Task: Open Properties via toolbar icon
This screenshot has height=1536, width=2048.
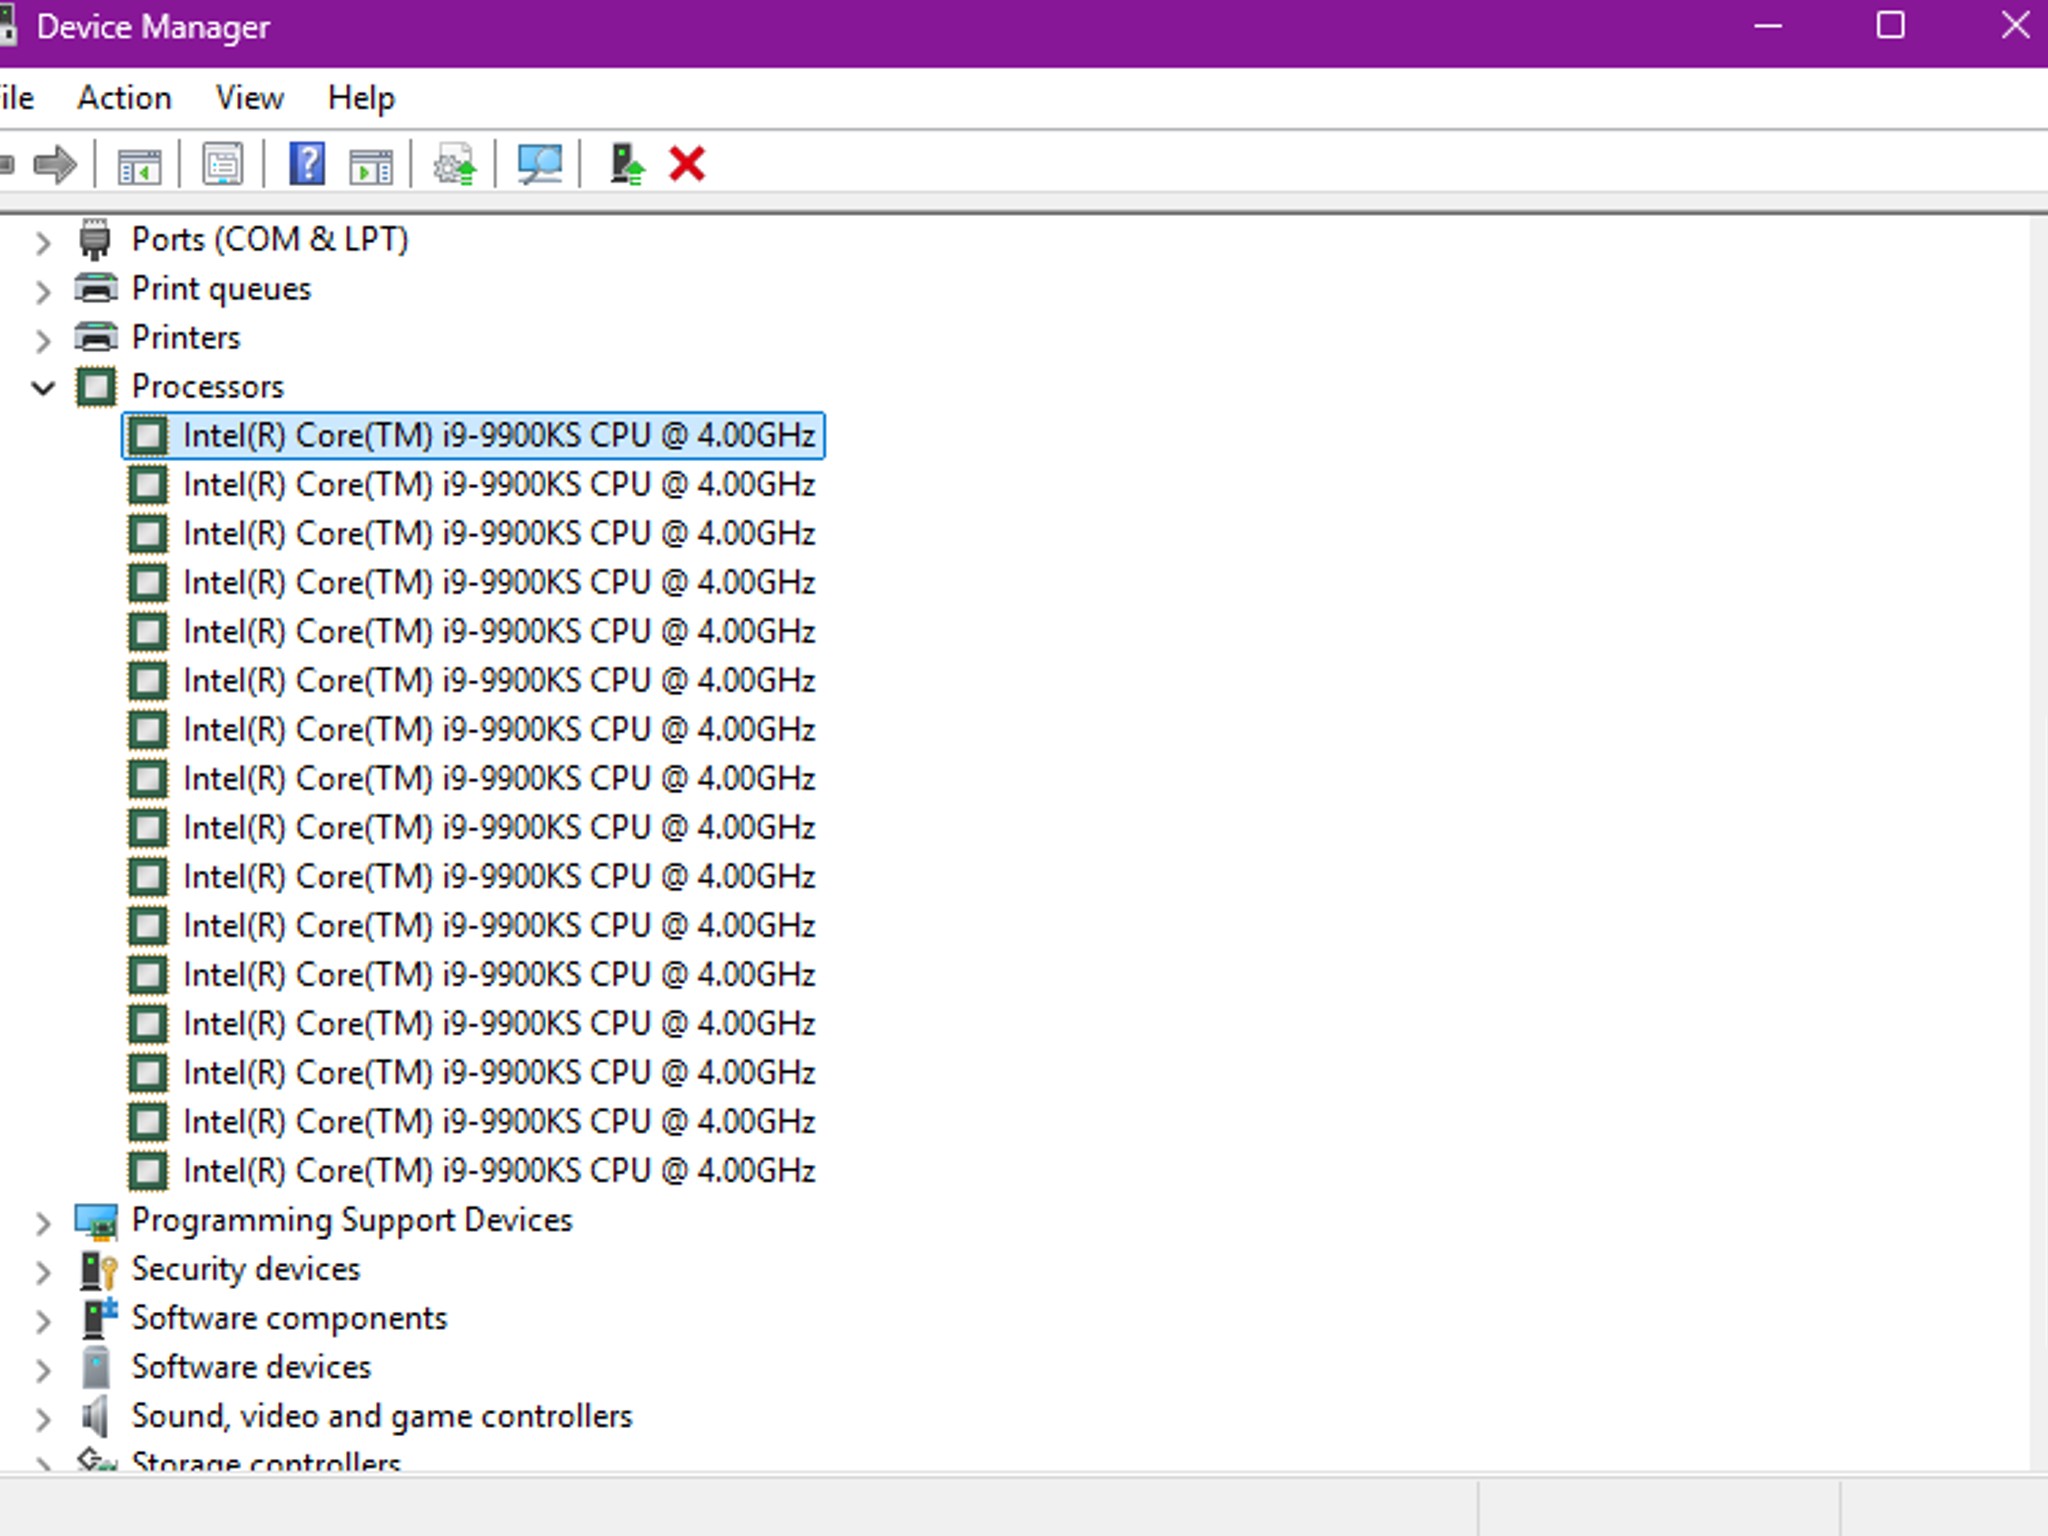Action: [x=222, y=164]
